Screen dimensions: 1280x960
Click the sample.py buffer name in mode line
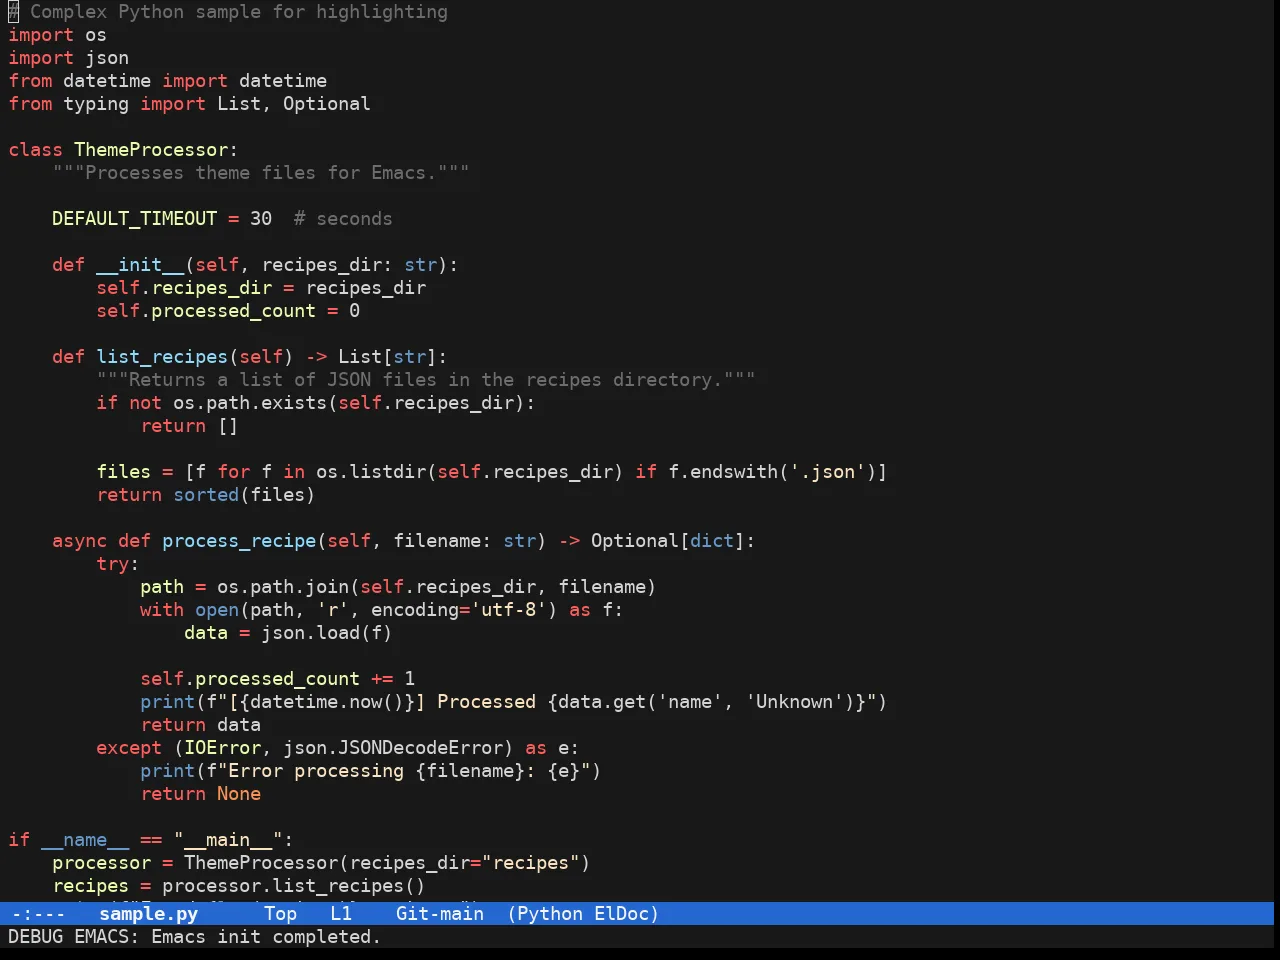click(x=148, y=914)
